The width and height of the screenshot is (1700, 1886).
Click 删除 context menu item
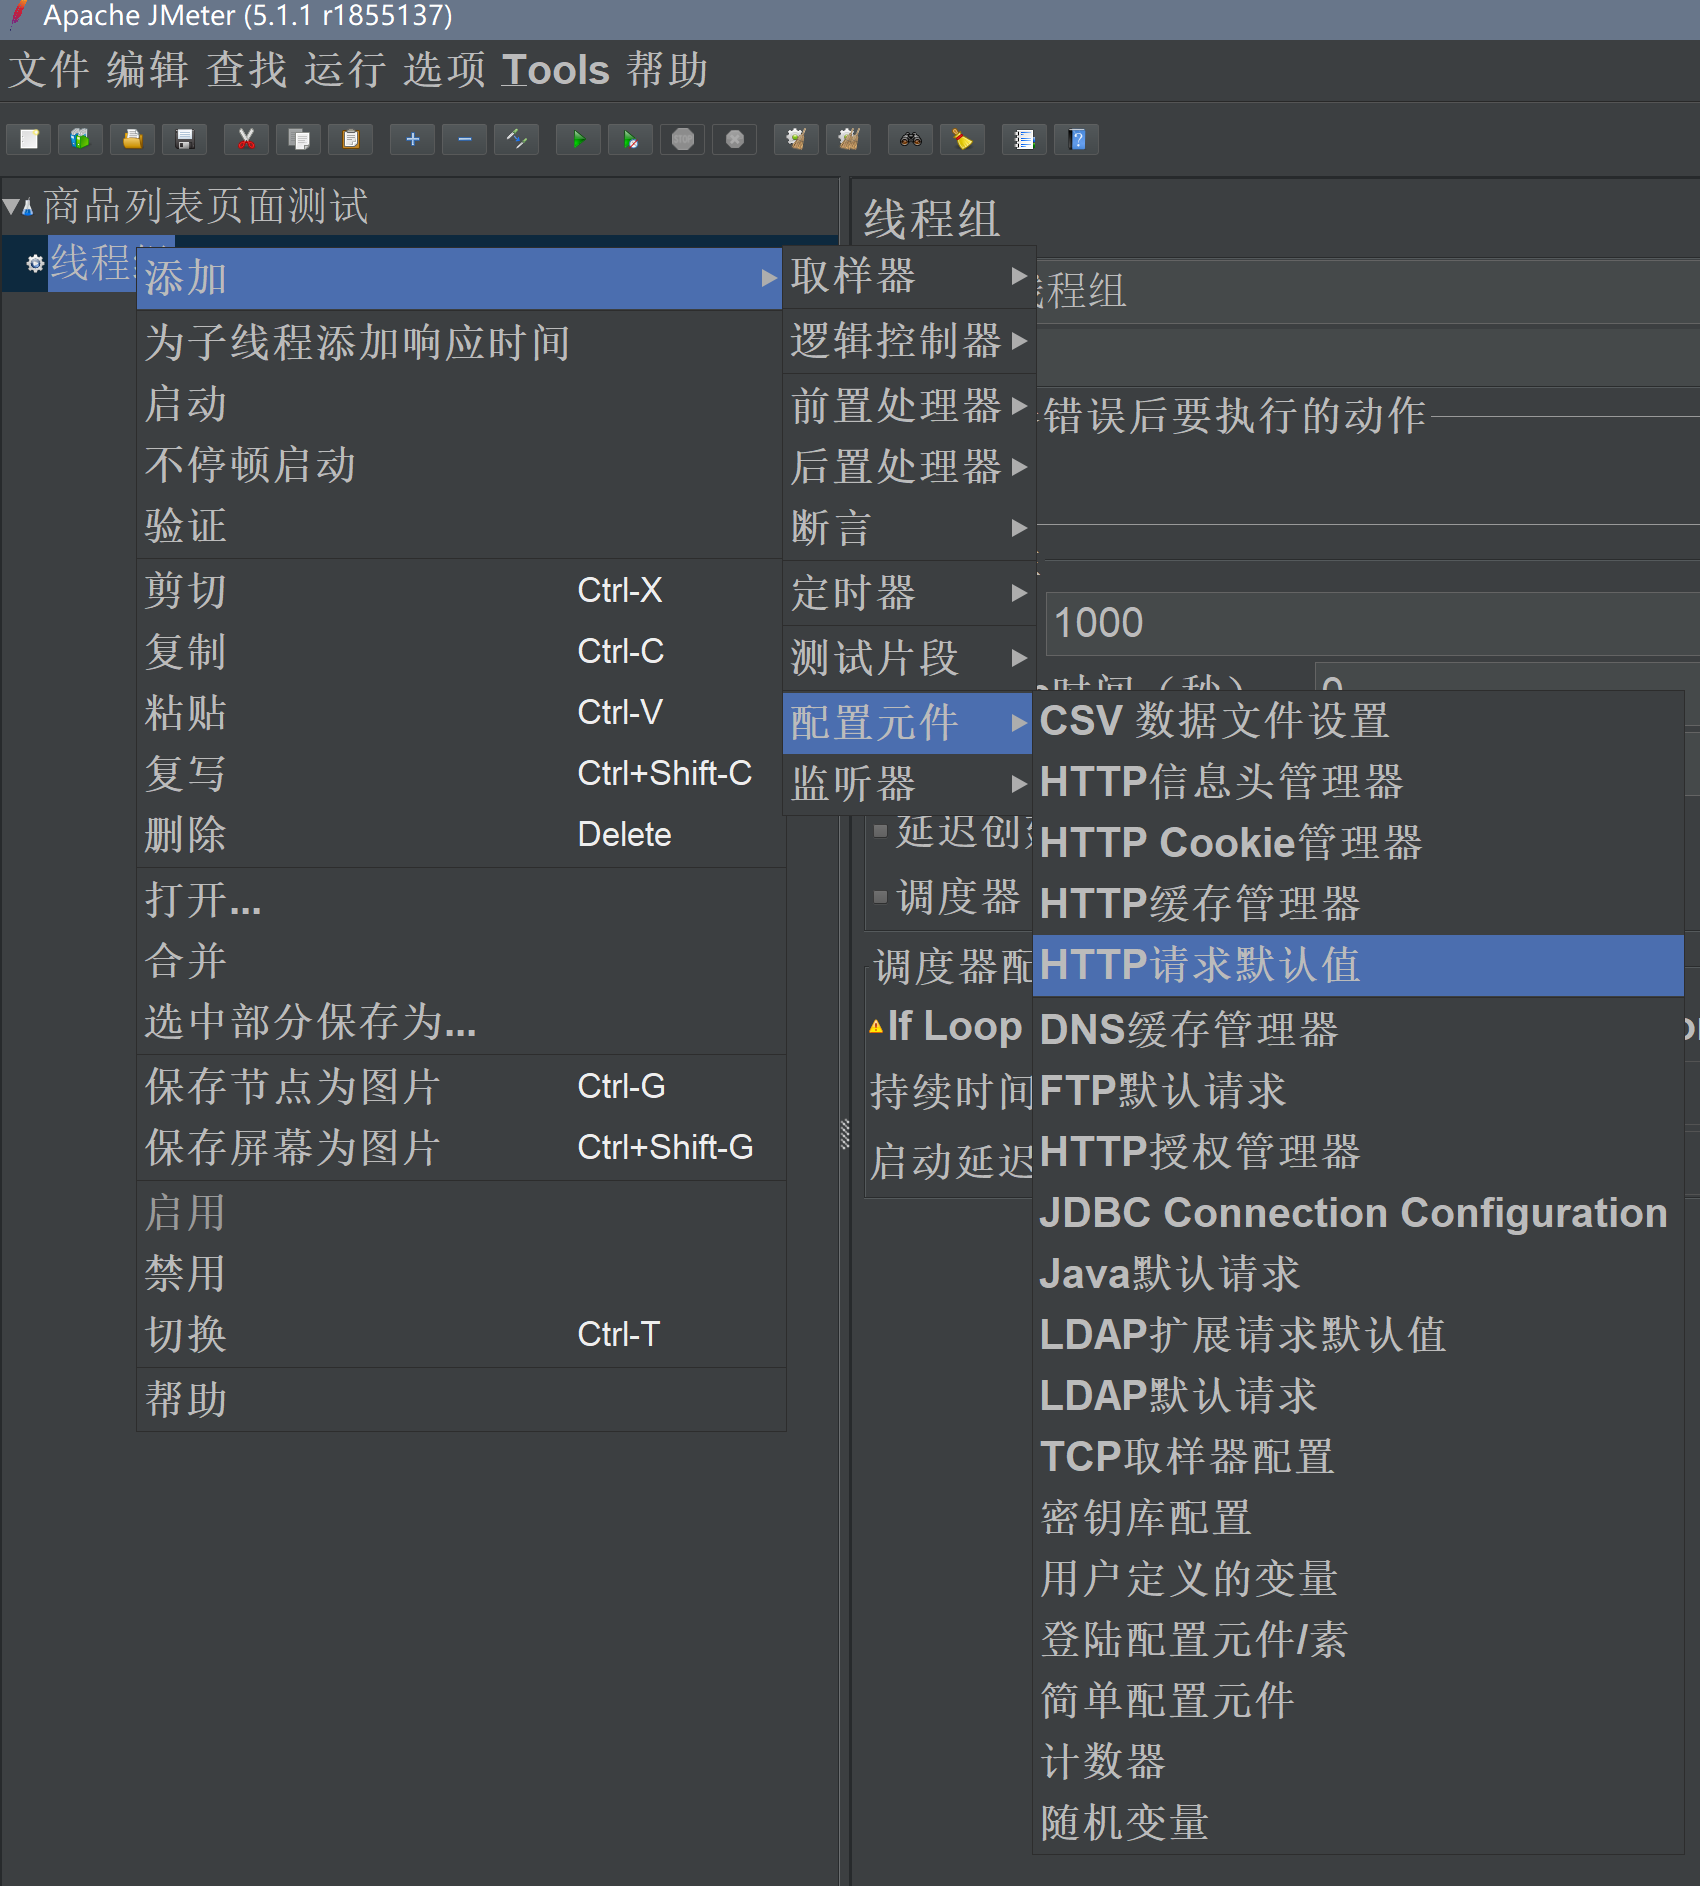(460, 834)
